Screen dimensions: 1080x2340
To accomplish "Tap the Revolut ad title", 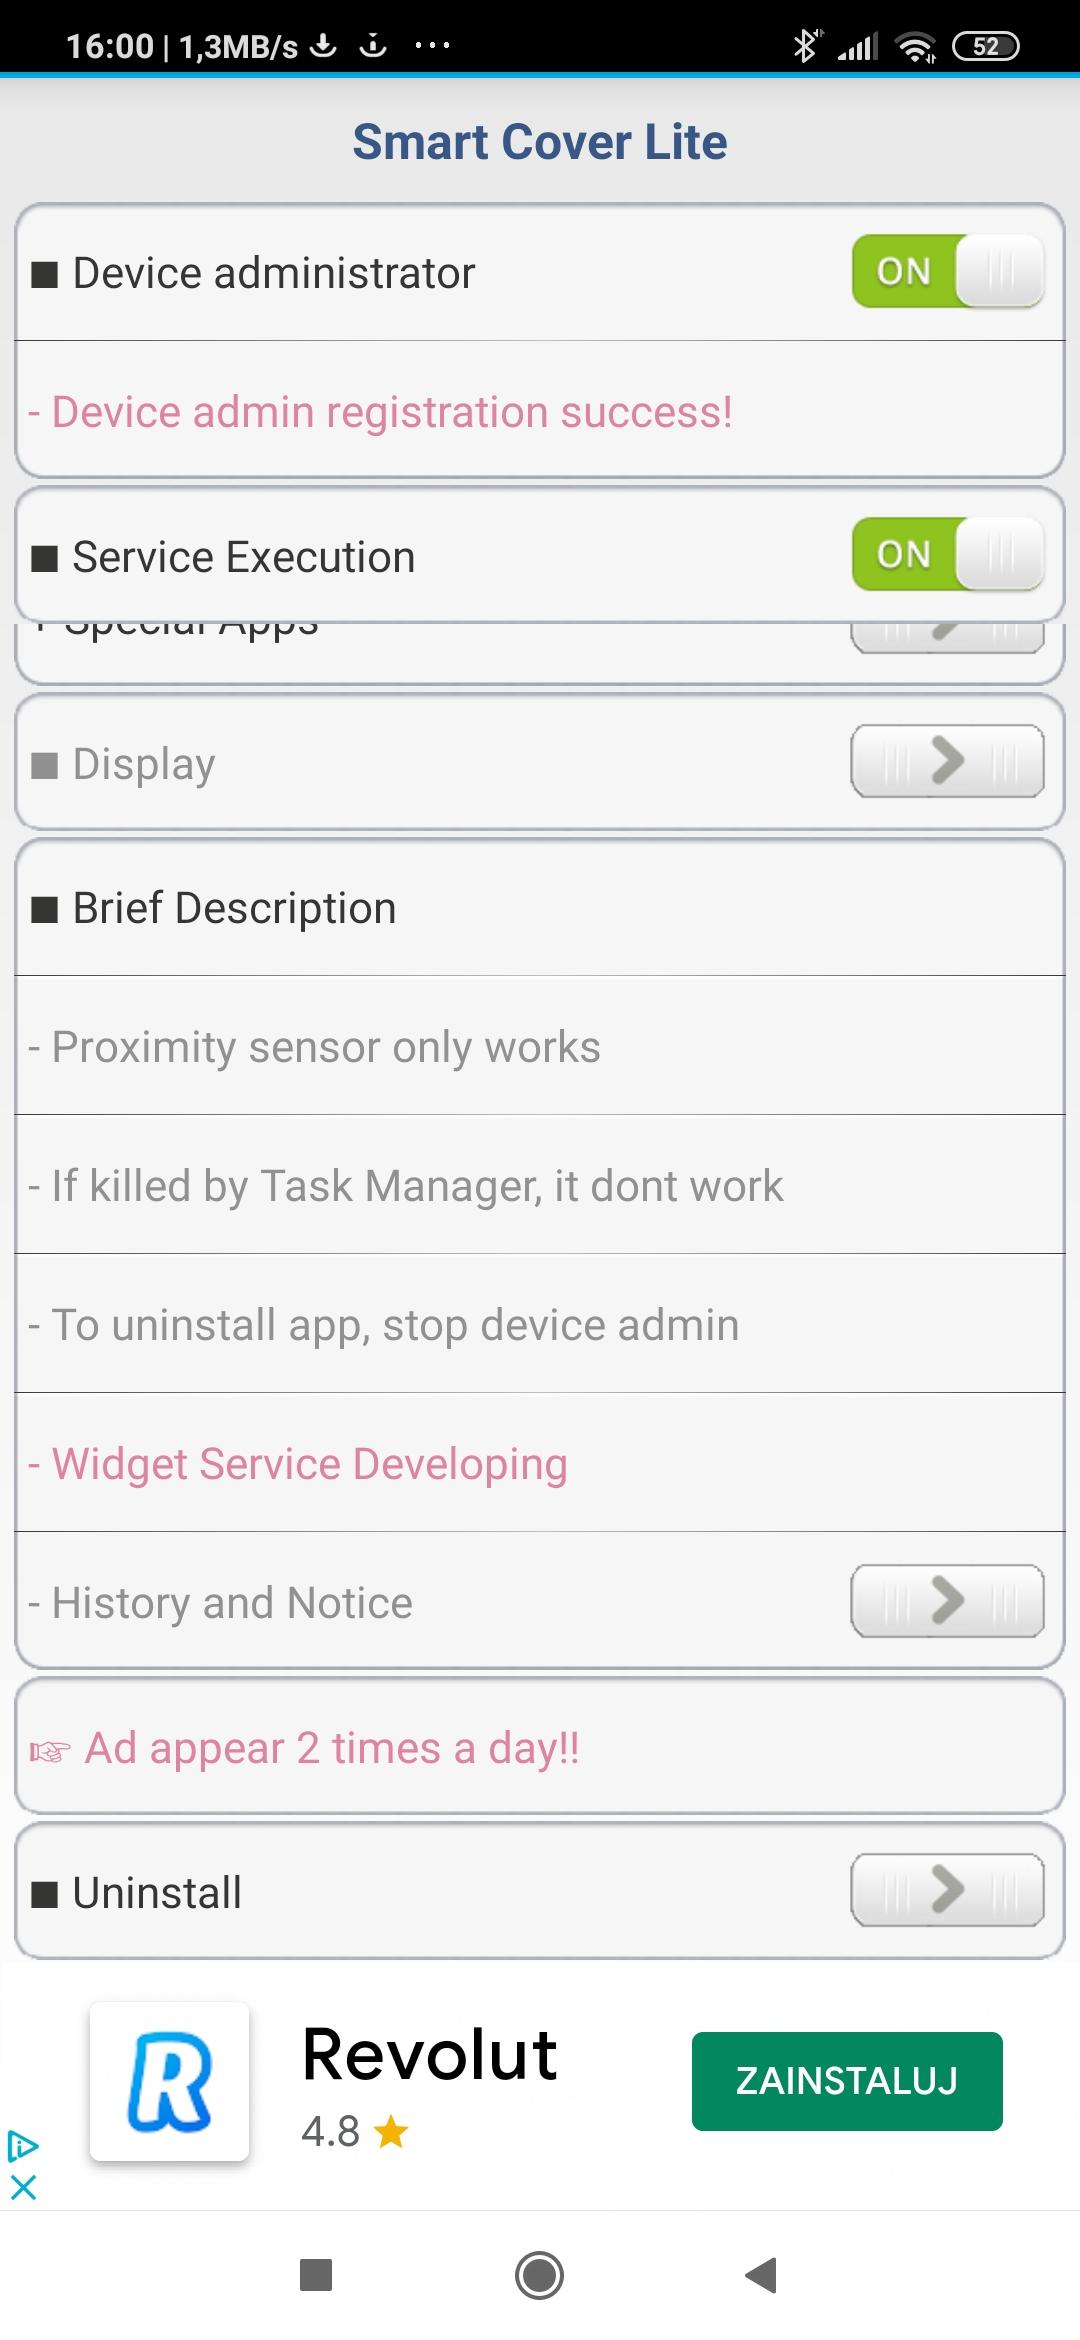I will click(x=429, y=2055).
